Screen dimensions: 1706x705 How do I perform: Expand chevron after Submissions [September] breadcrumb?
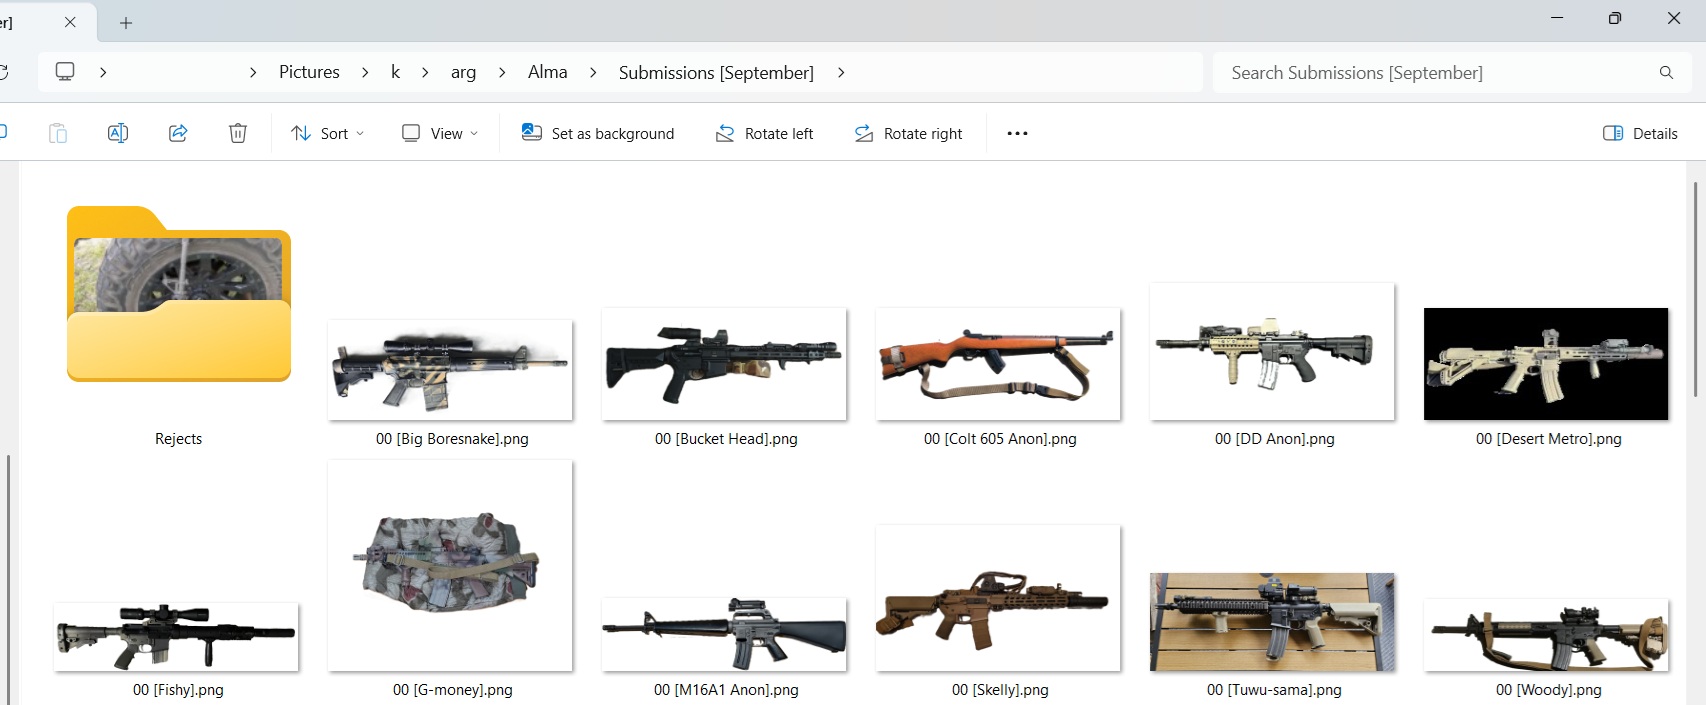point(841,72)
